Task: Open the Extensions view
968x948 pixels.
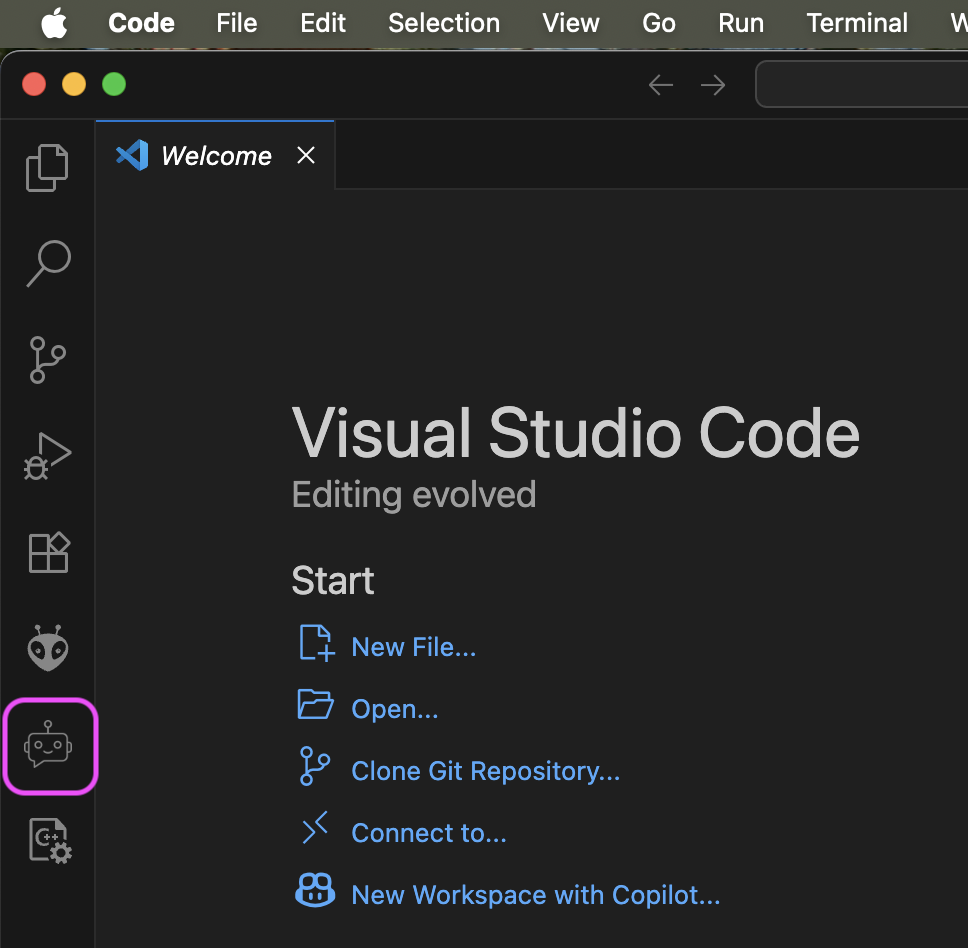Action: pos(48,552)
